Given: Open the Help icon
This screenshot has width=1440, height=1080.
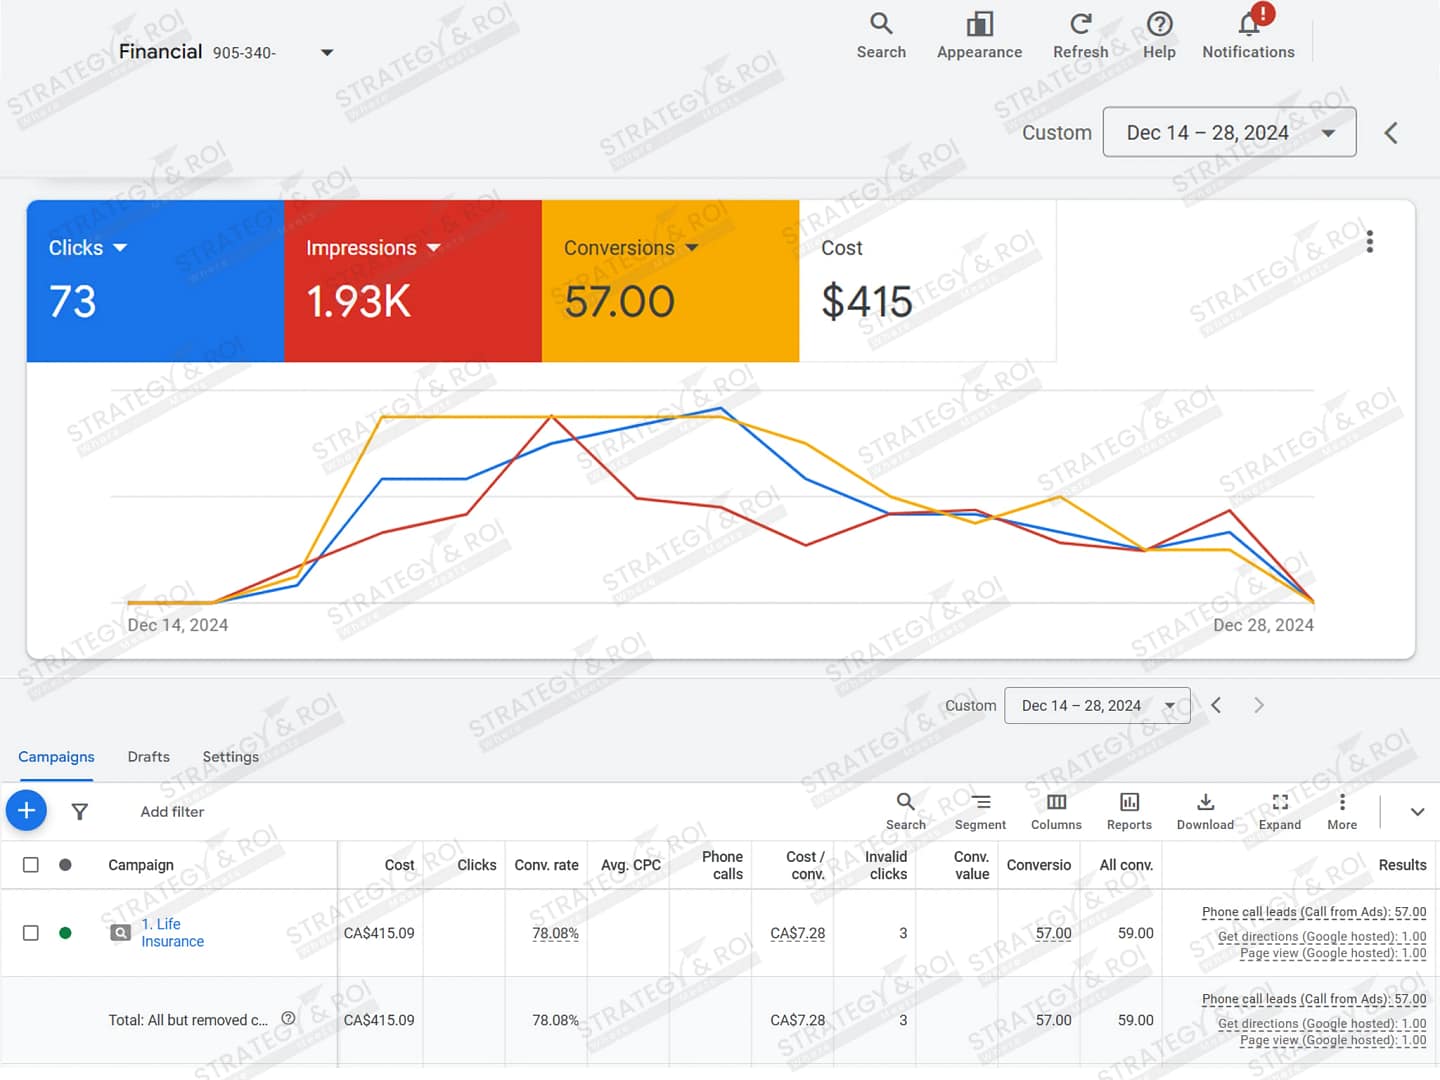Looking at the screenshot, I should point(1159,25).
